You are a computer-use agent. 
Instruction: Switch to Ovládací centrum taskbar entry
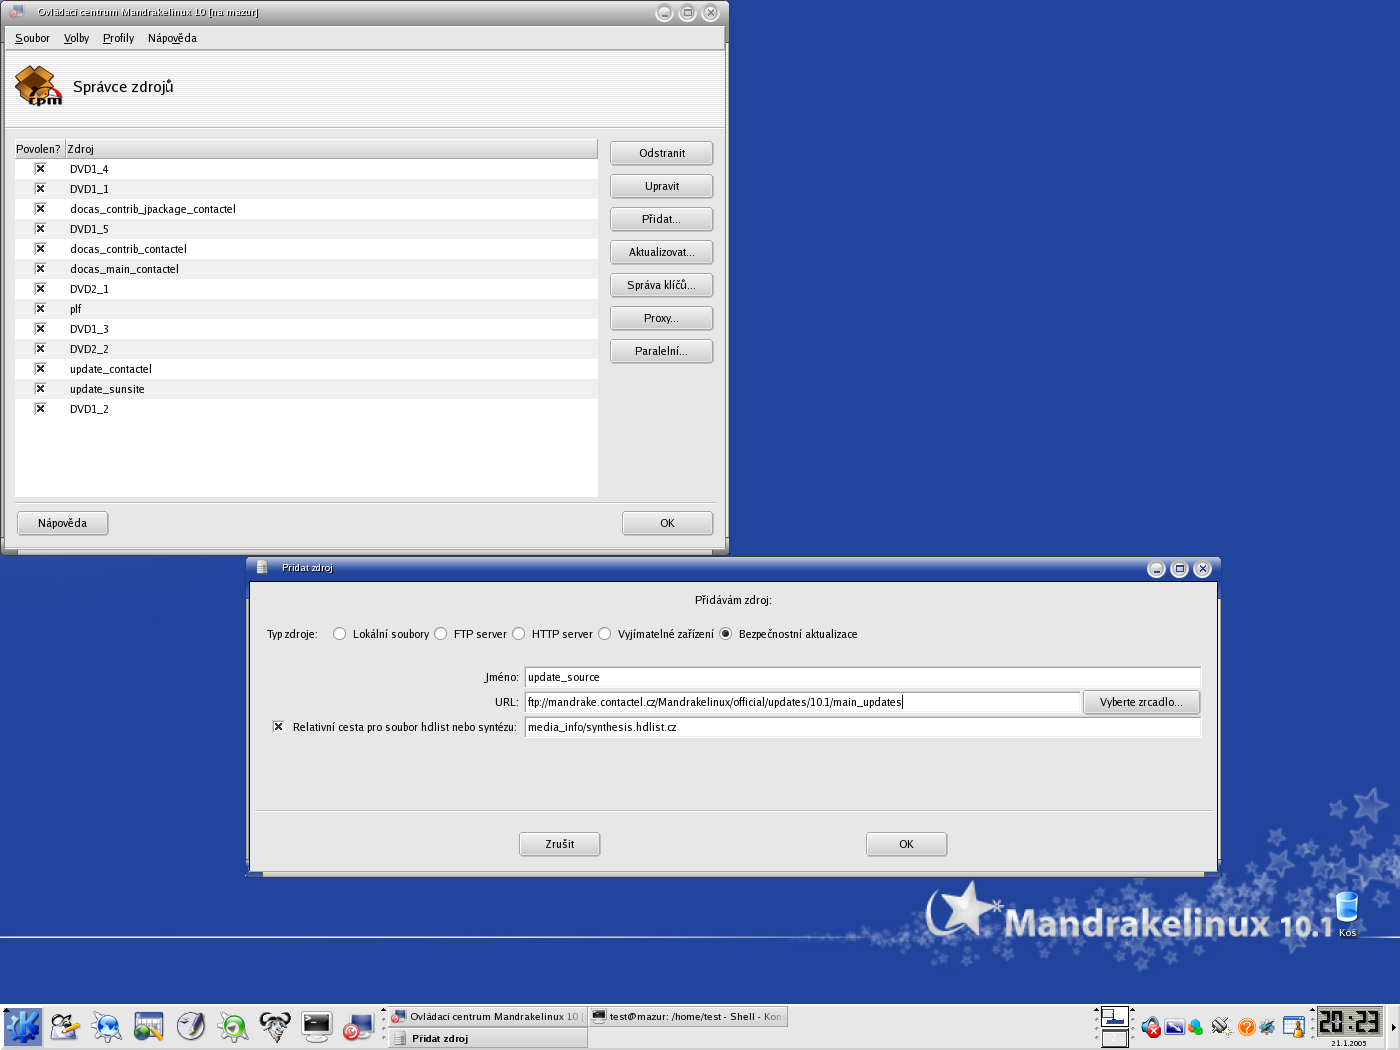(x=487, y=1017)
